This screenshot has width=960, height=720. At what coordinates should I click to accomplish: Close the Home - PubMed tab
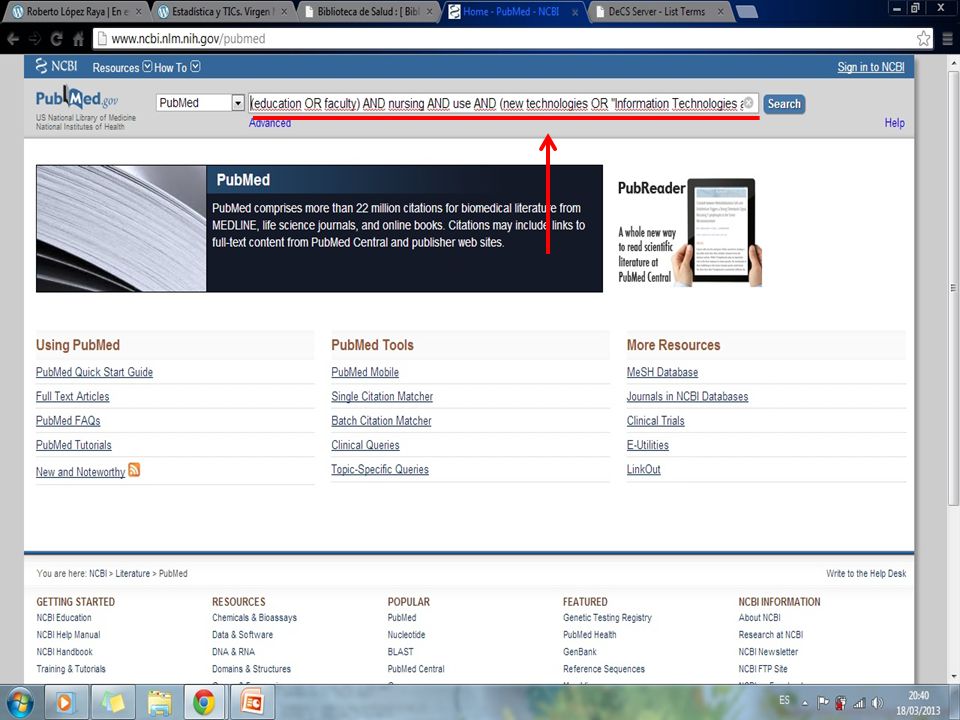[575, 12]
